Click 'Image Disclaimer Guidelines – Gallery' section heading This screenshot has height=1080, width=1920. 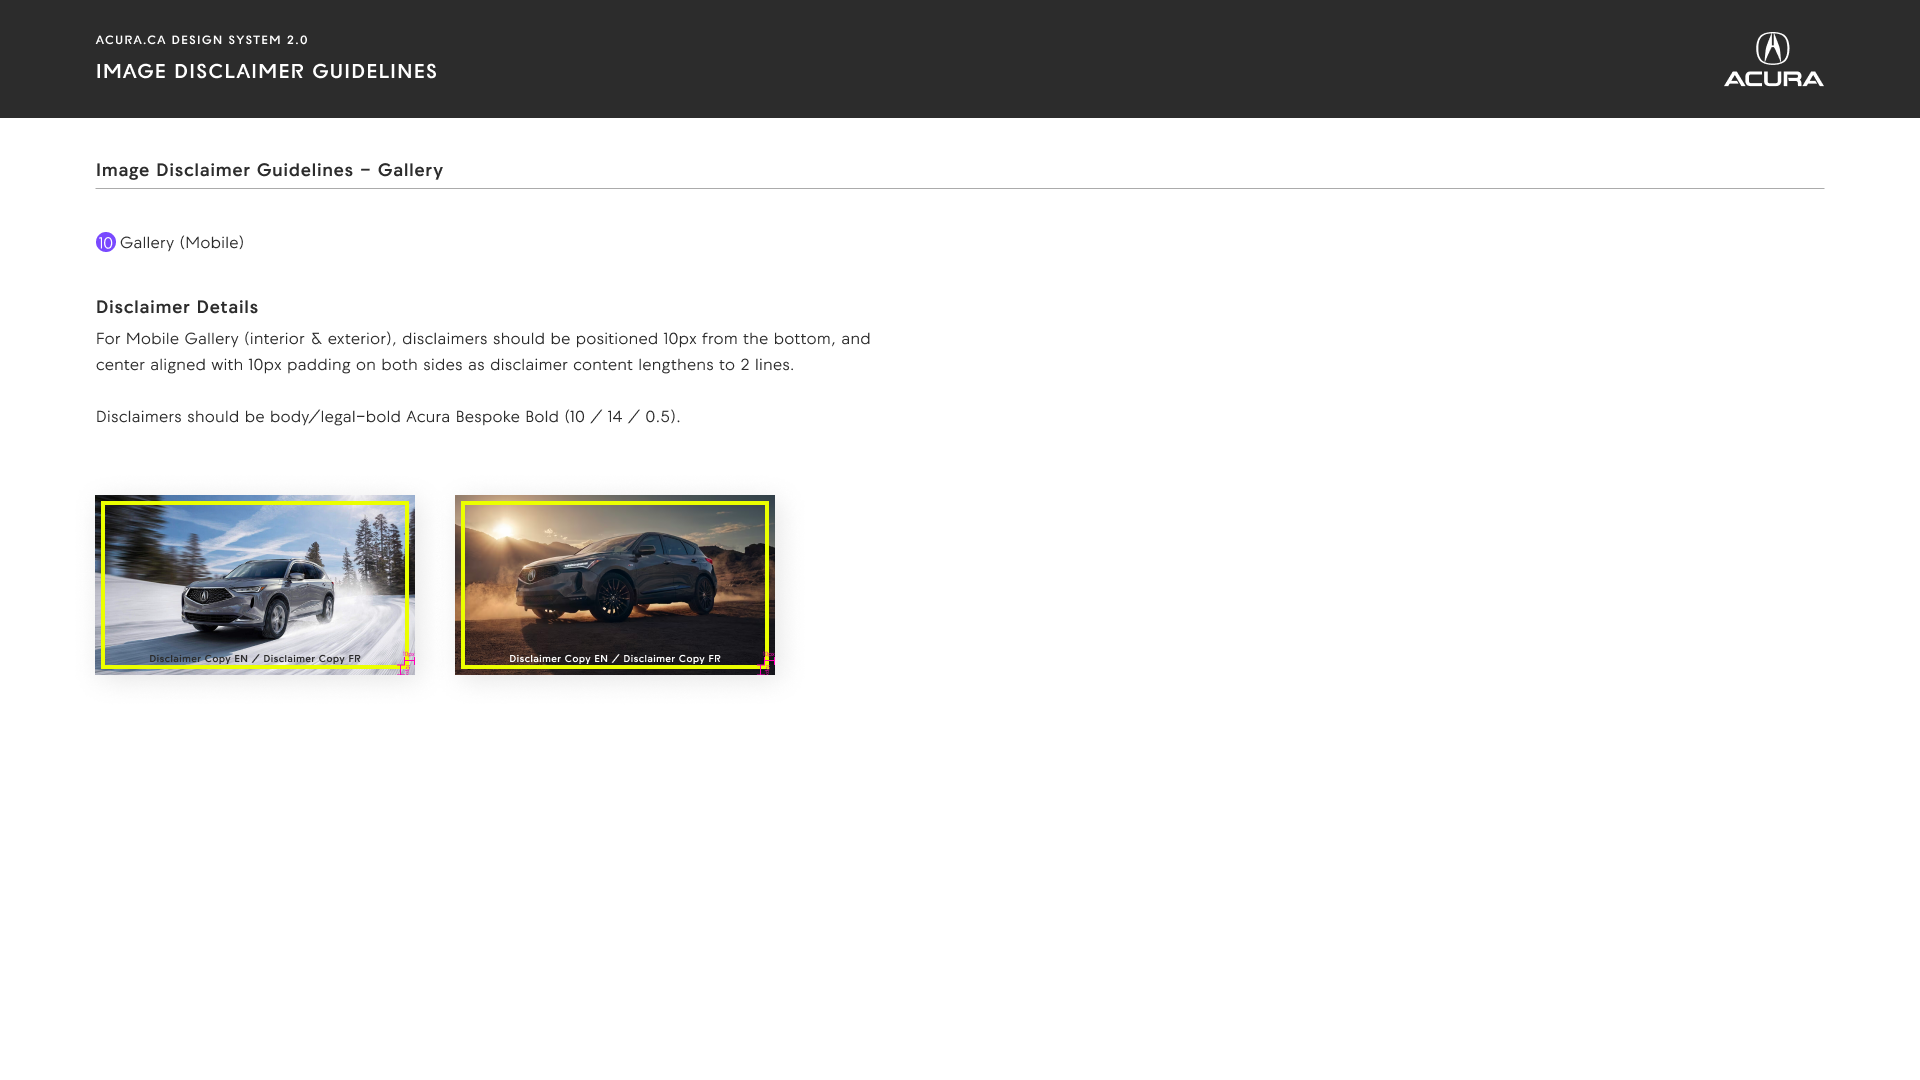click(x=270, y=170)
